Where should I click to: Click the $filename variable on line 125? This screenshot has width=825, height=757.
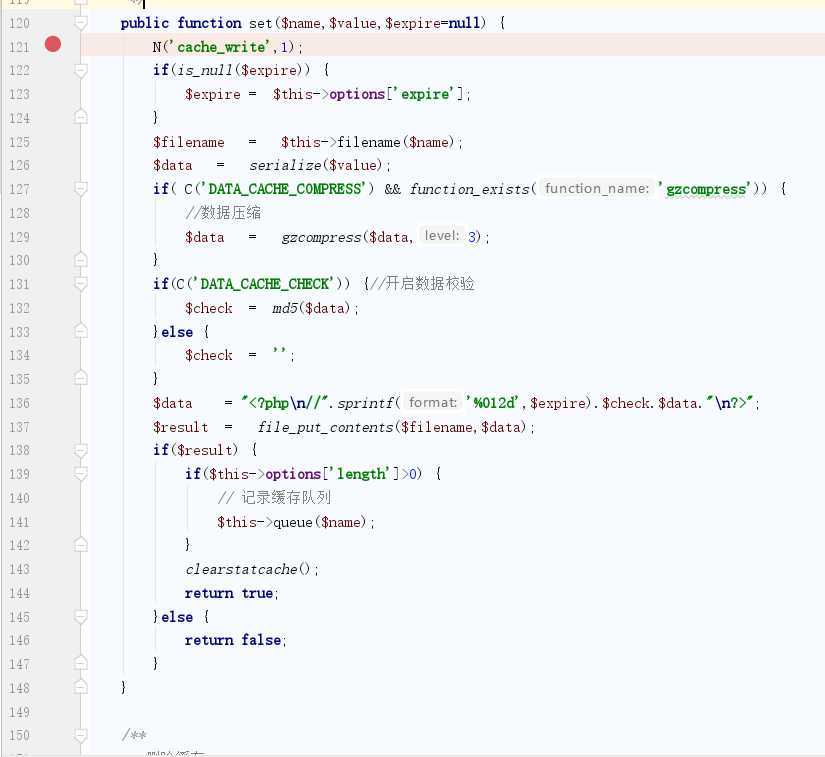click(x=189, y=142)
